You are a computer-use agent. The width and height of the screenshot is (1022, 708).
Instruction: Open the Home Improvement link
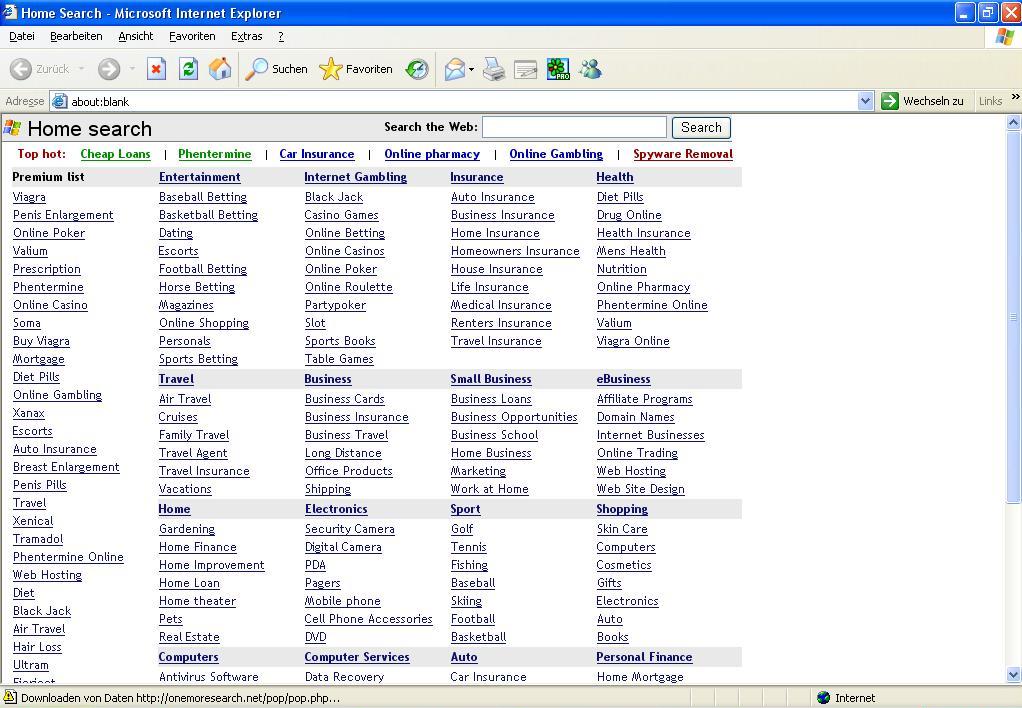(x=212, y=565)
